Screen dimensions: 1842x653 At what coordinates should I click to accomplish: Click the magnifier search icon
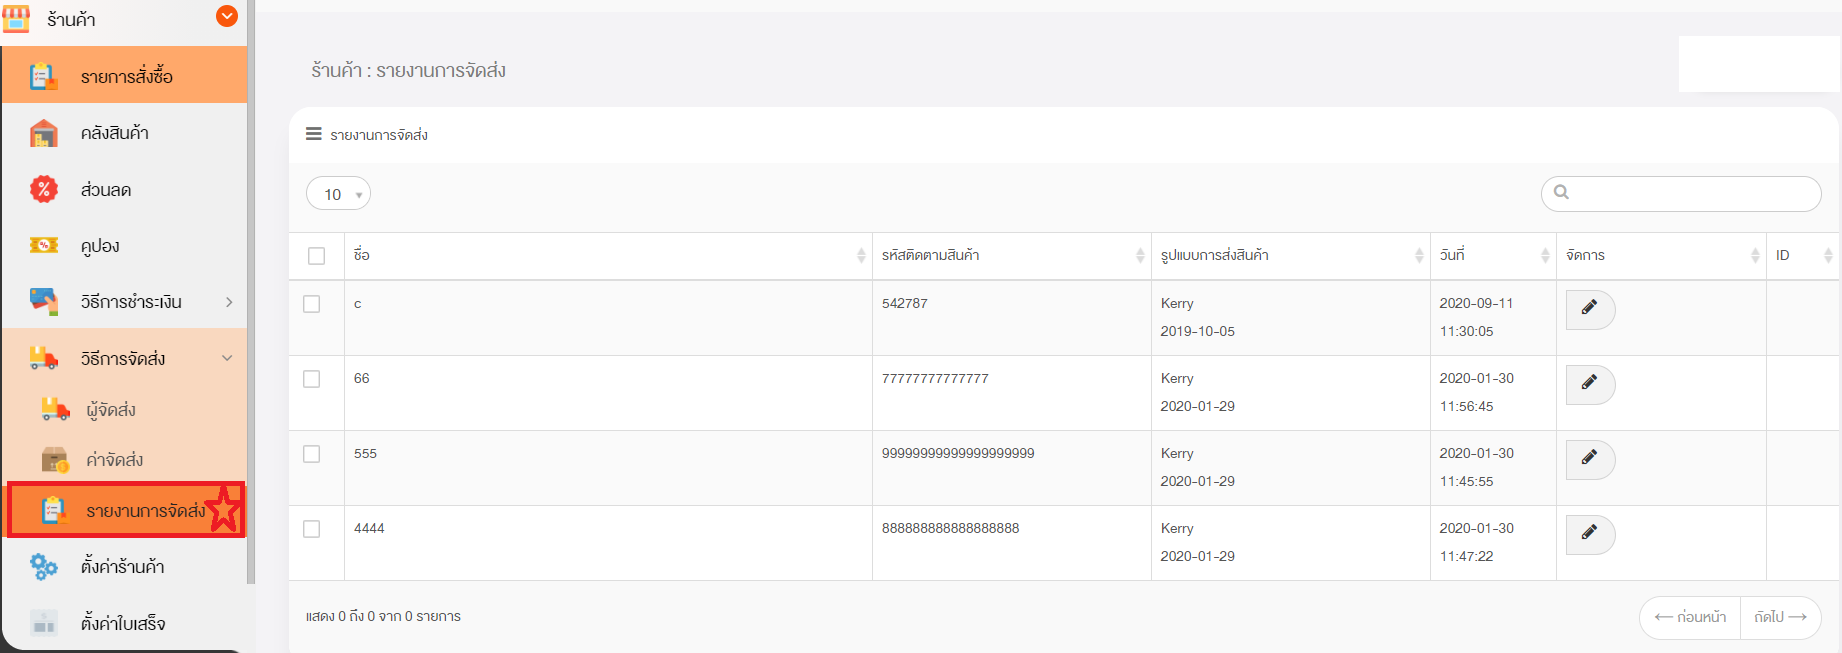[1561, 192]
